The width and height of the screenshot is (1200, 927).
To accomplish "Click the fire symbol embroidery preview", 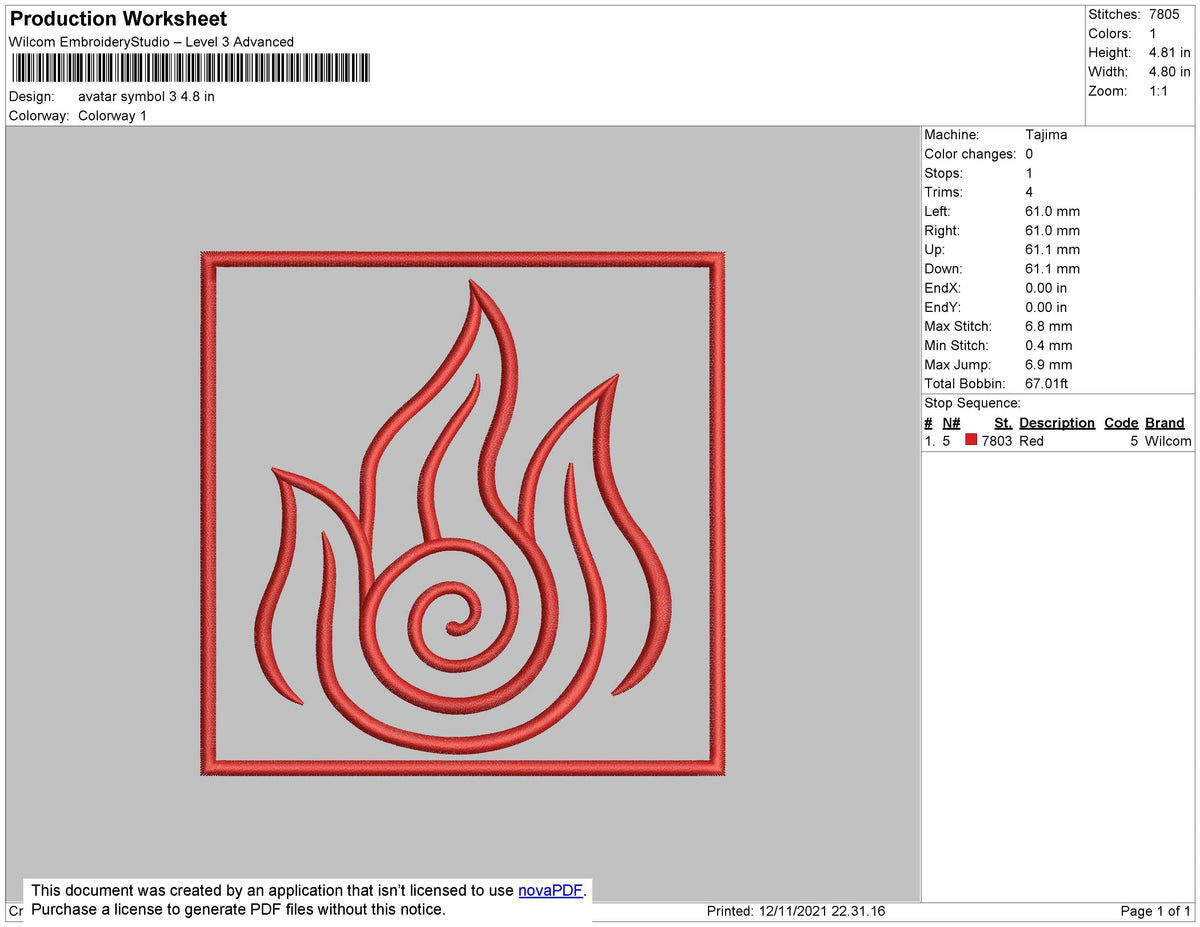I will [463, 514].
